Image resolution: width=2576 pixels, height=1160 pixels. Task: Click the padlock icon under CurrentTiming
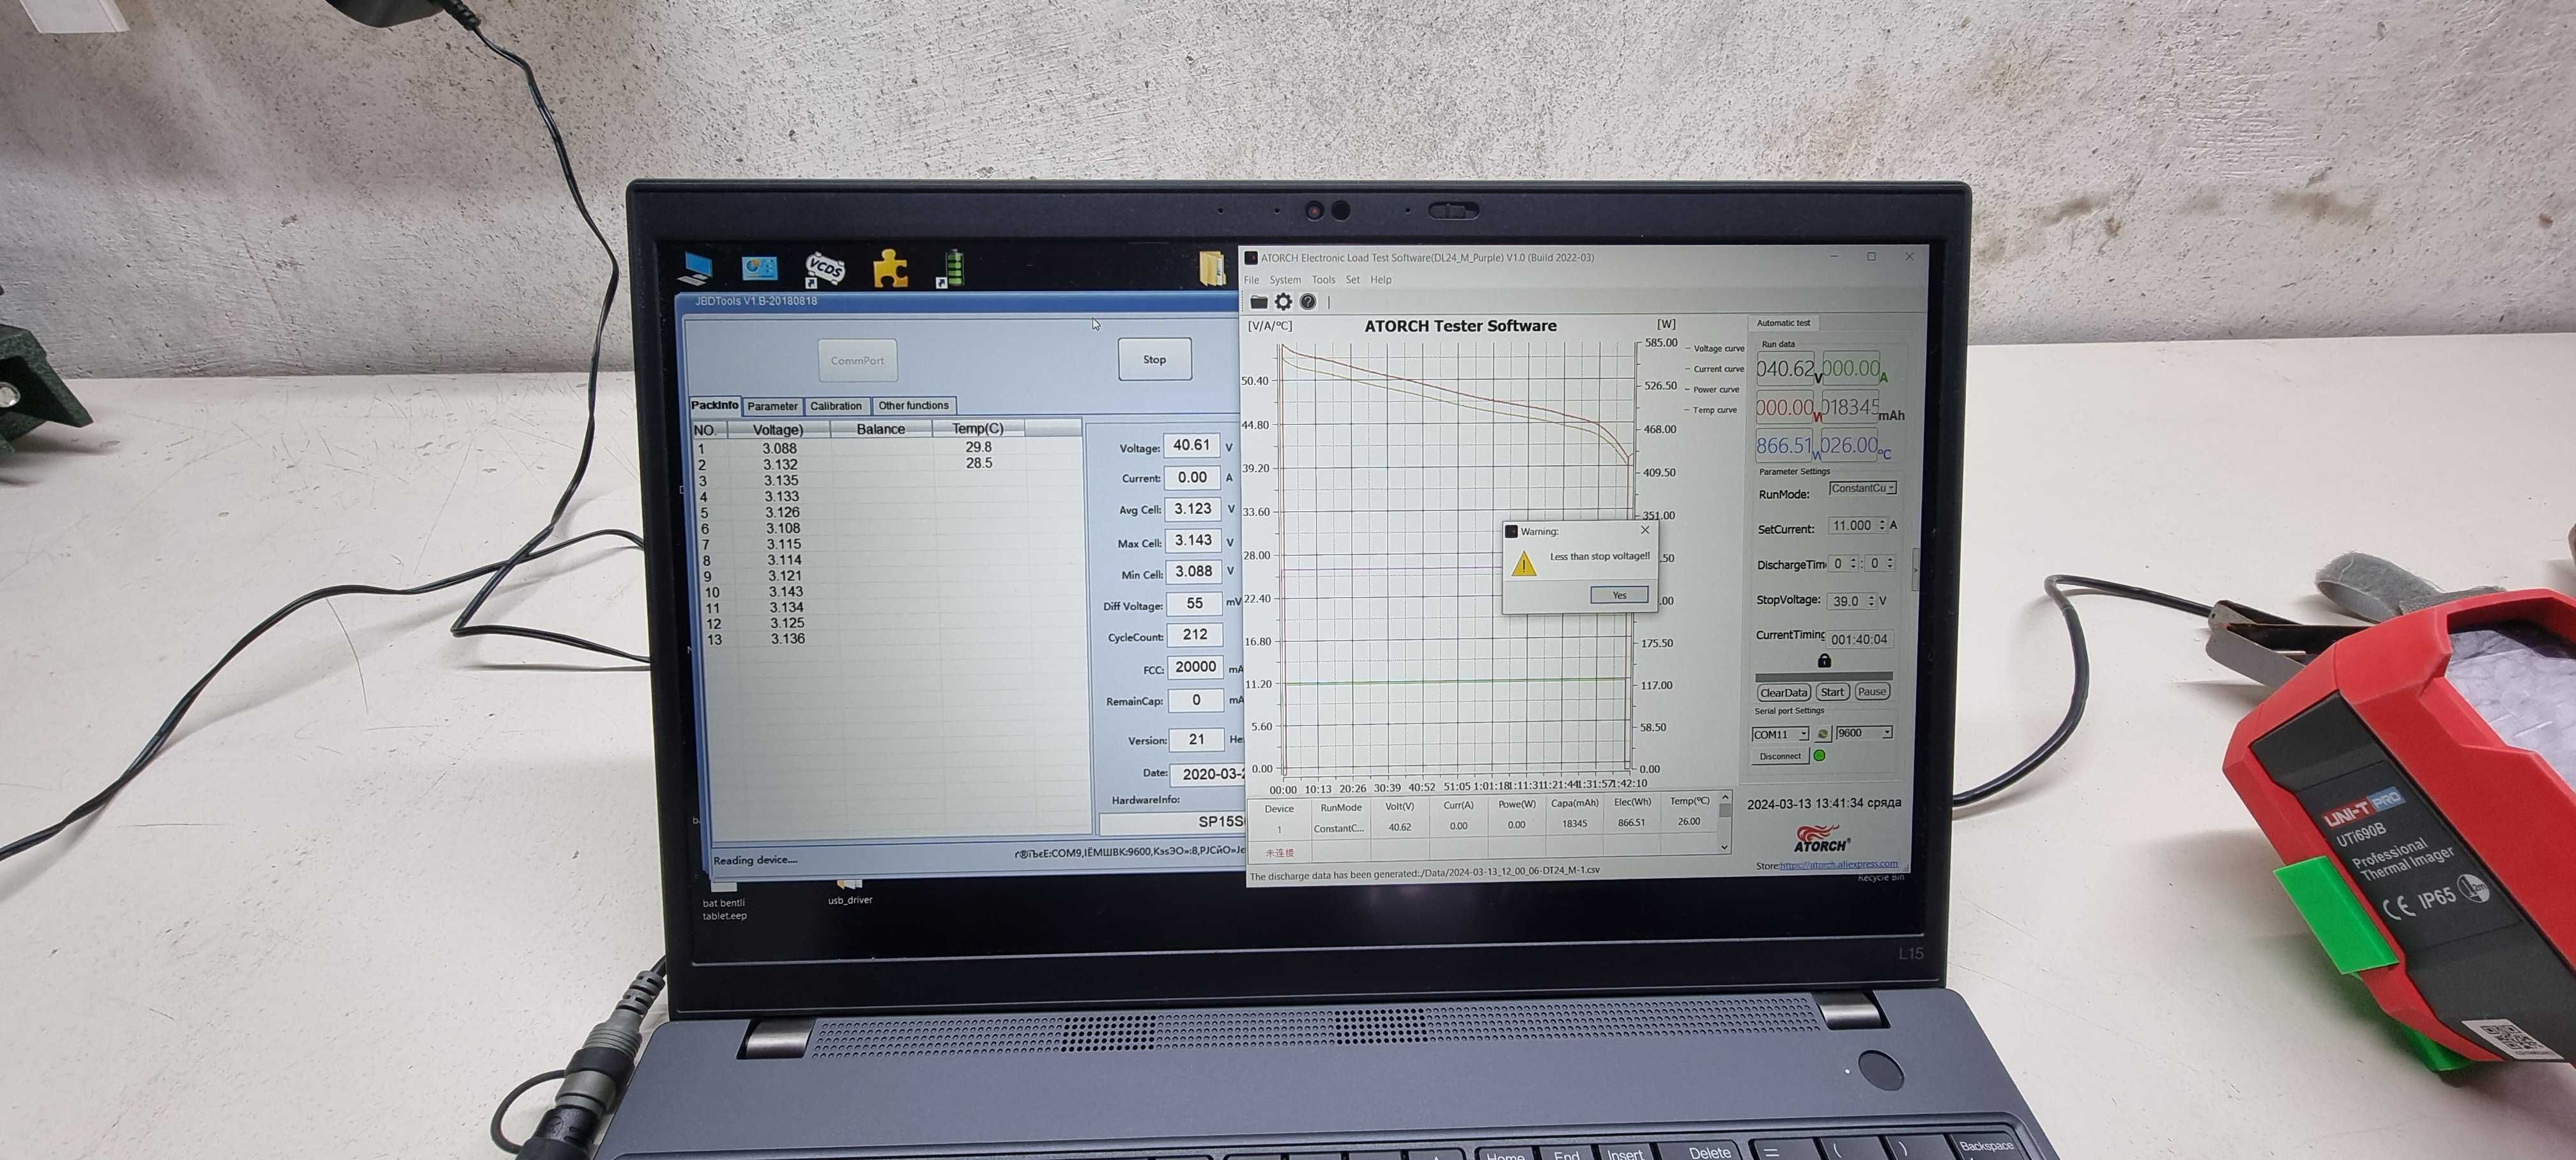pyautogui.click(x=1824, y=660)
